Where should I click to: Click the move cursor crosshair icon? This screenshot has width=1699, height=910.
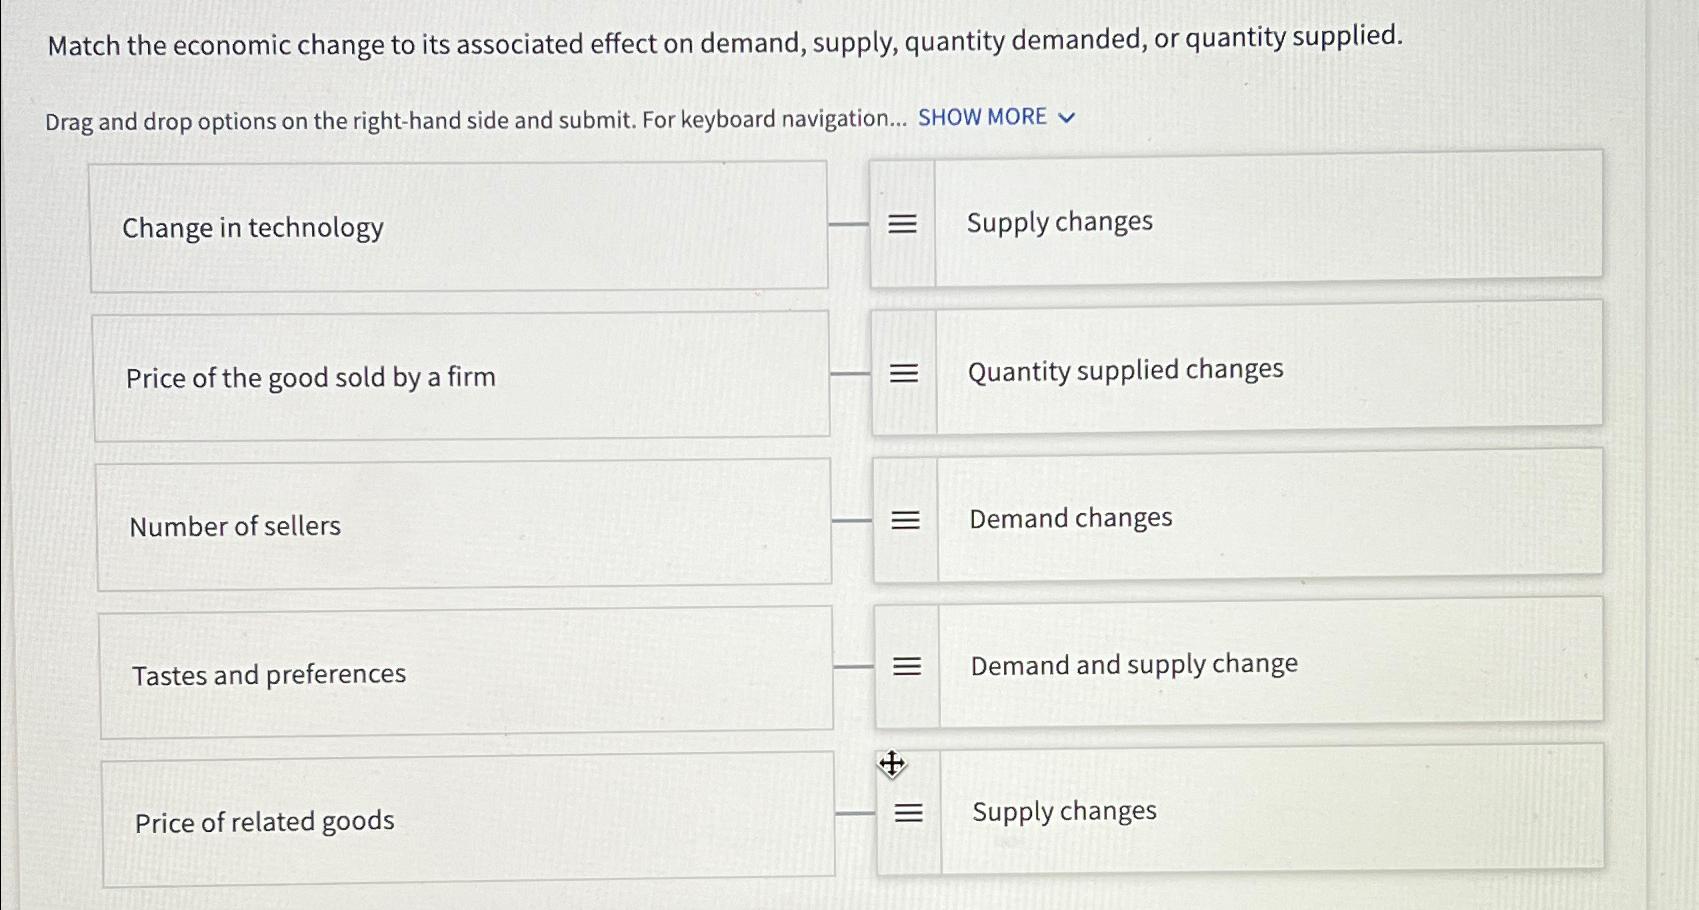[890, 765]
